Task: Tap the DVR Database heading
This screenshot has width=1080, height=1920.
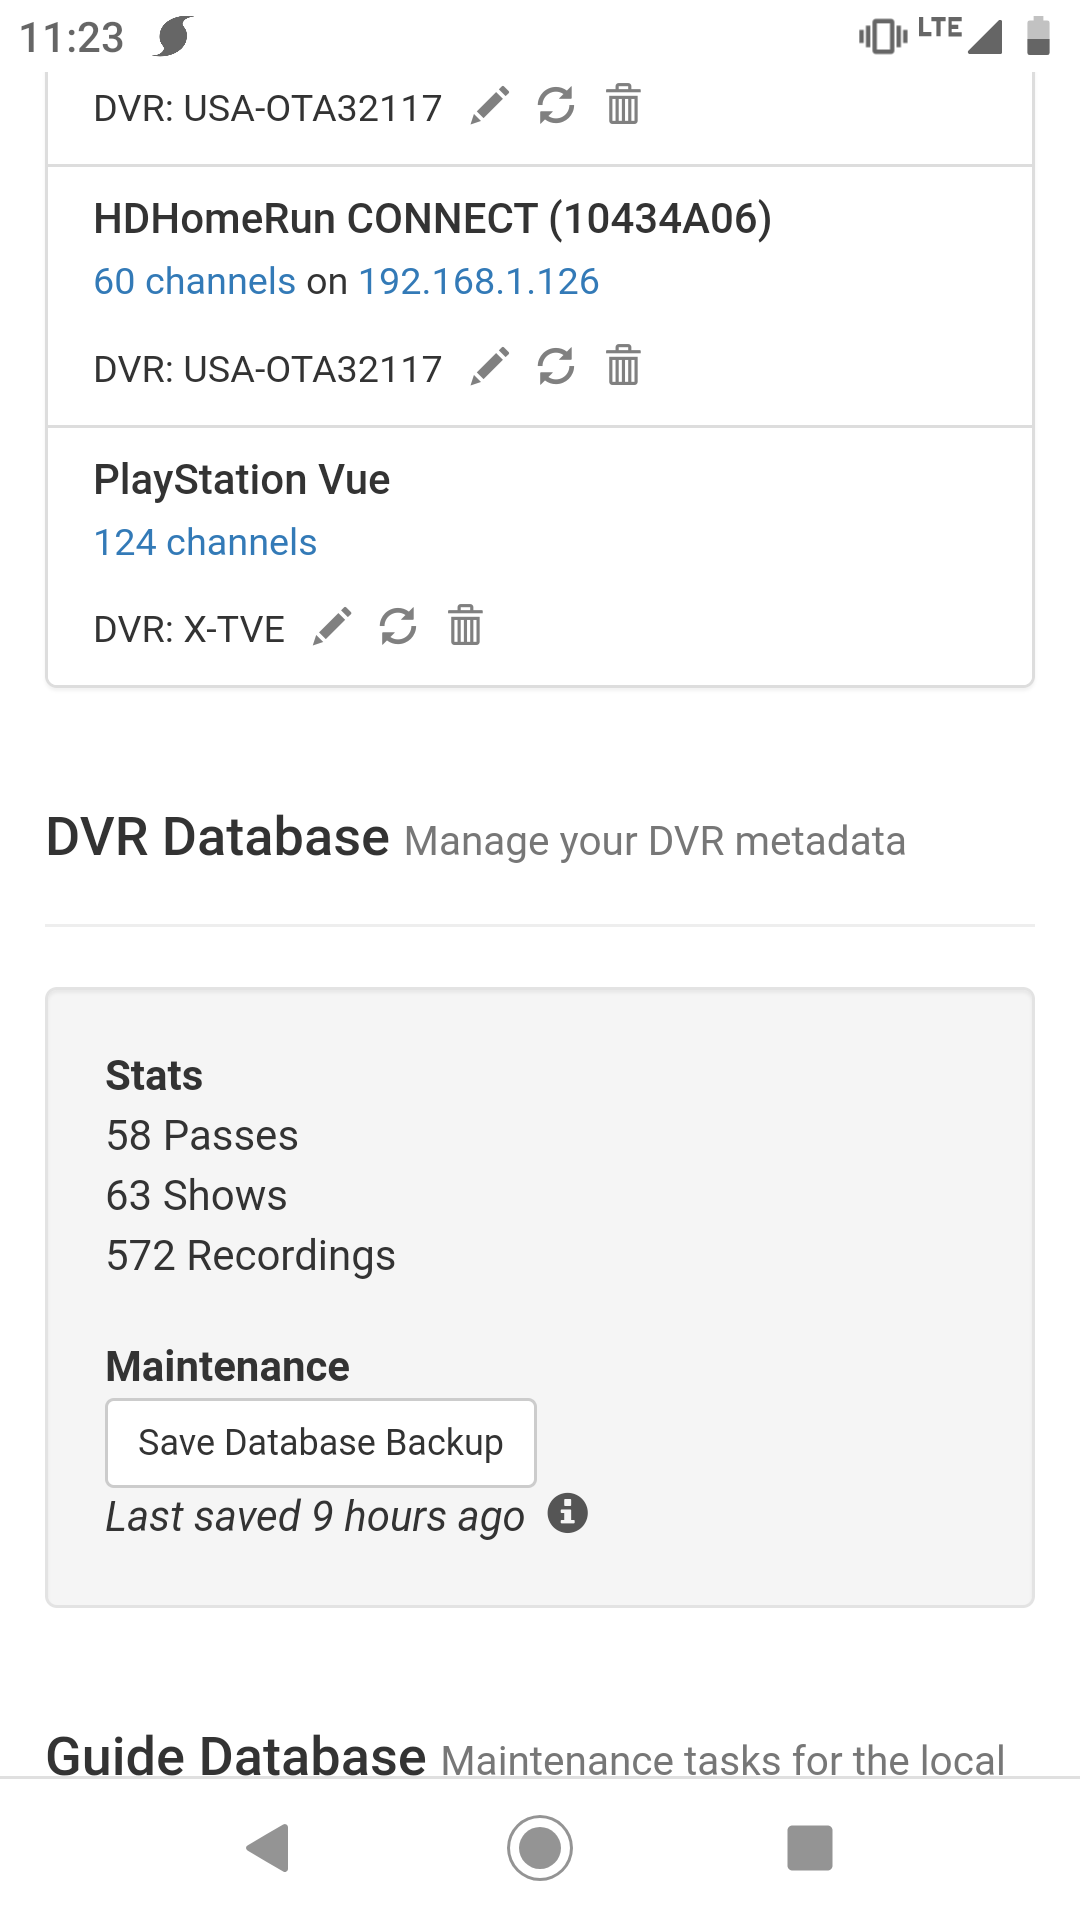Action: [218, 838]
